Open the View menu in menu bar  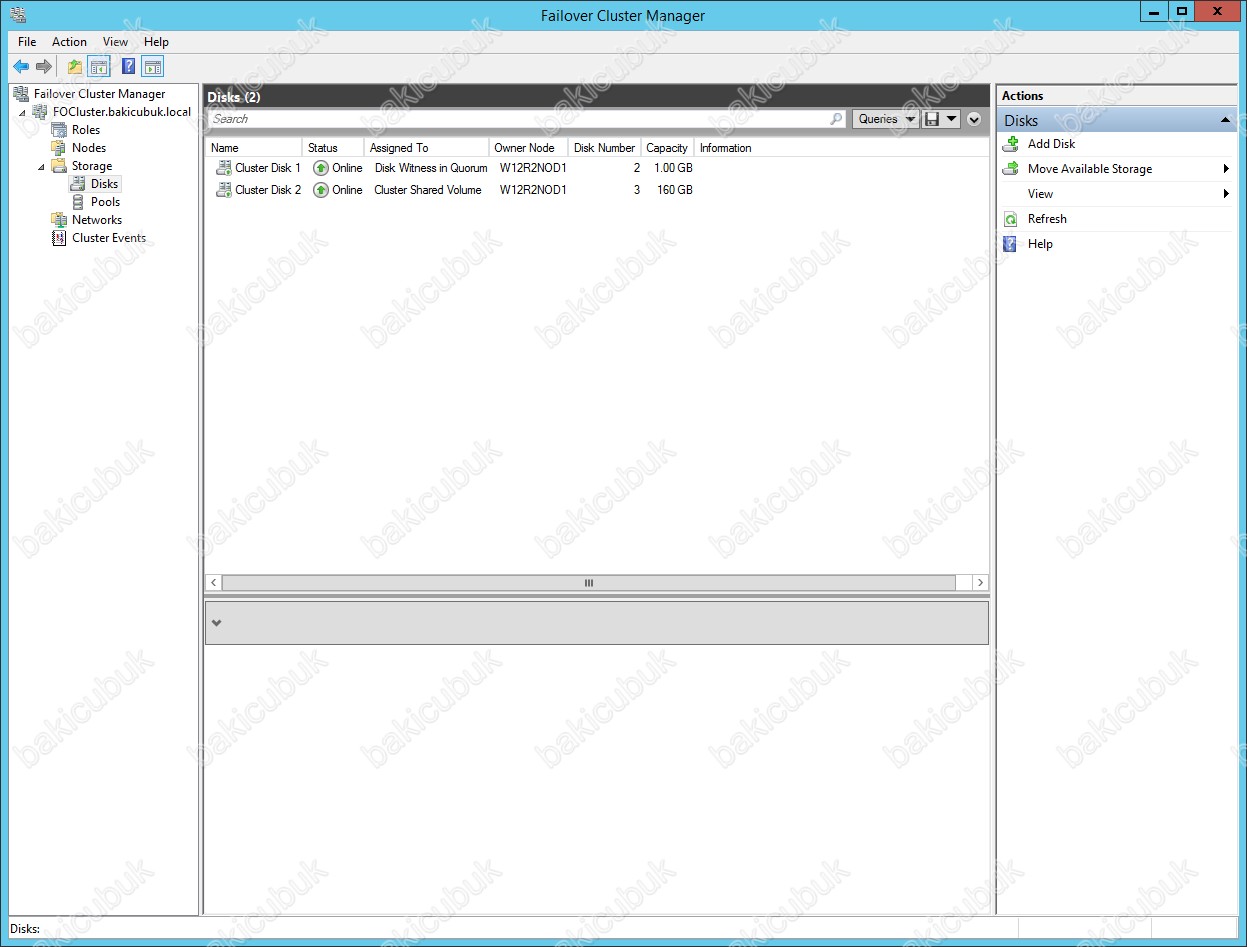coord(115,42)
